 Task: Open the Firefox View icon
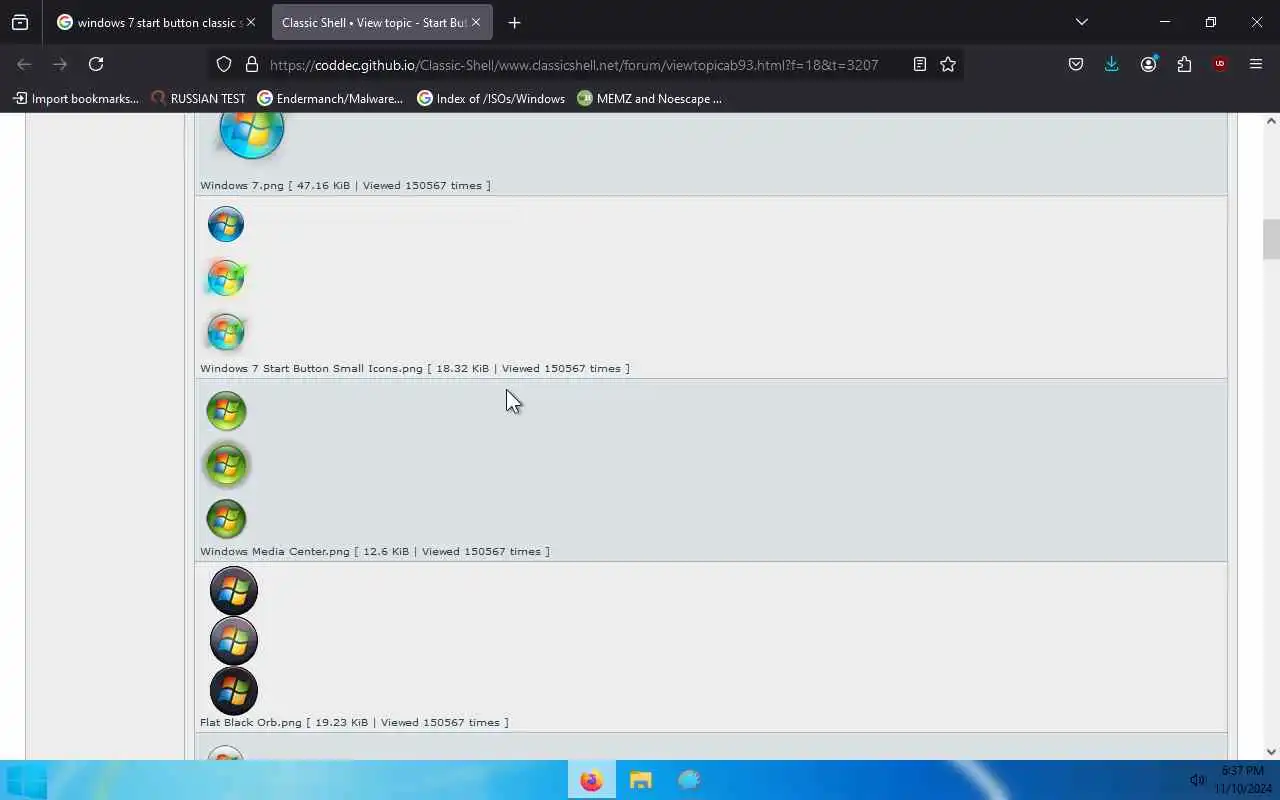pyautogui.click(x=20, y=22)
